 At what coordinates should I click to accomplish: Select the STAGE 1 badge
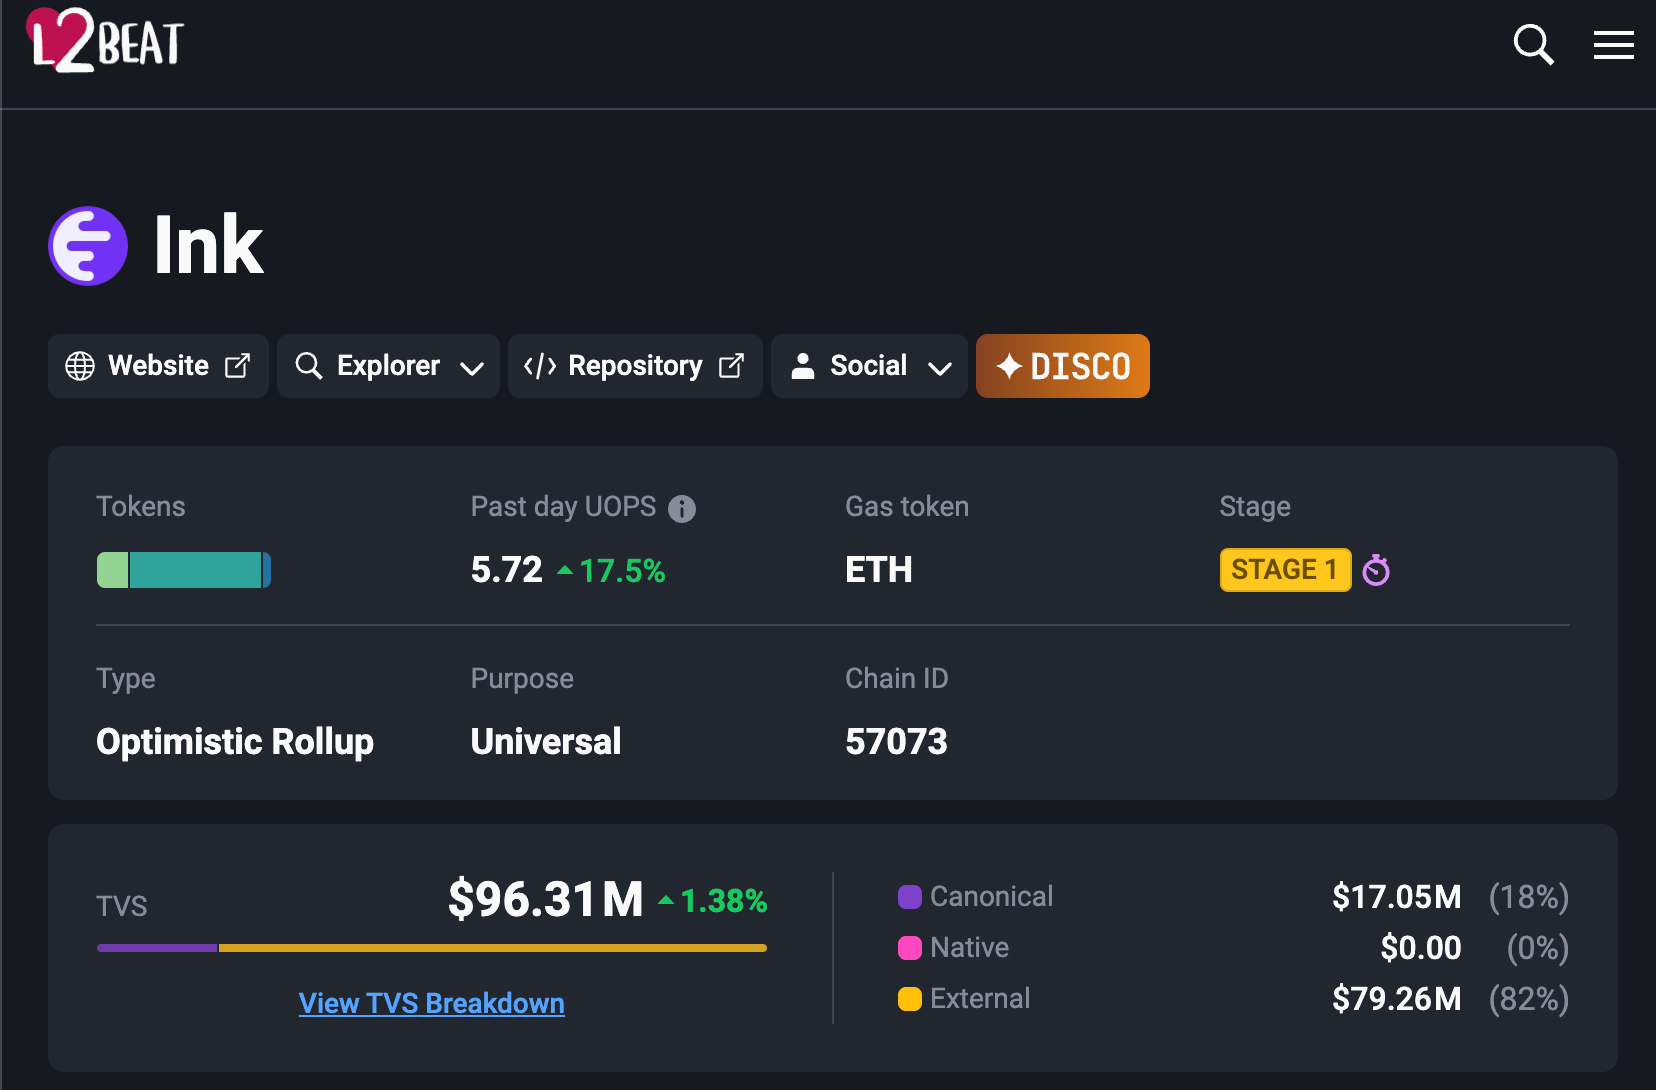click(x=1285, y=570)
